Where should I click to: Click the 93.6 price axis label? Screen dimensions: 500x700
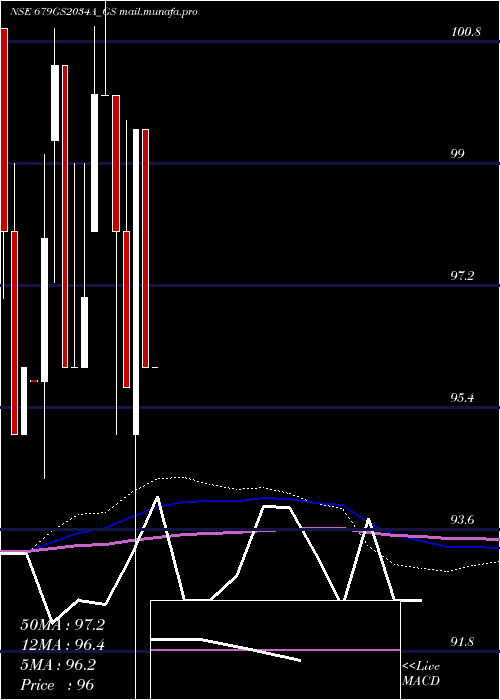(x=462, y=520)
